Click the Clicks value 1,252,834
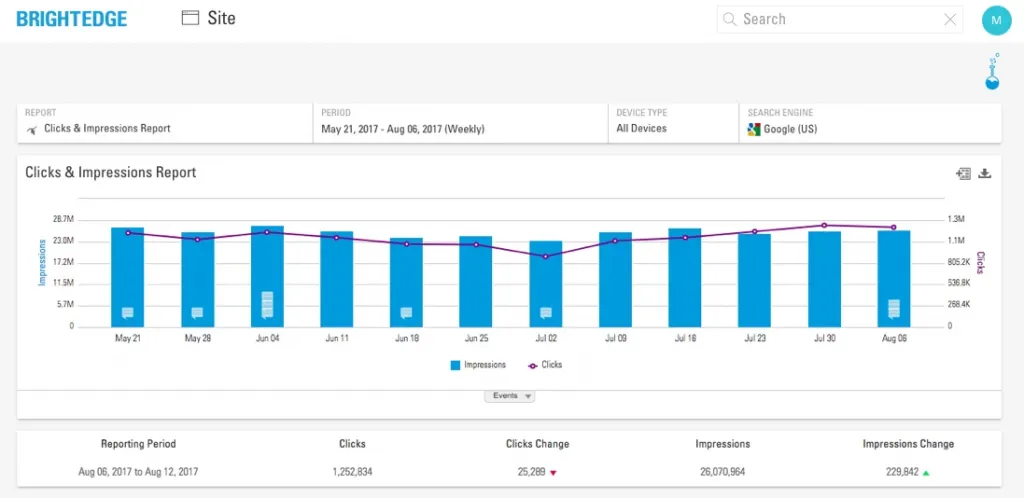Viewport: 1024px width, 498px height. pyautogui.click(x=352, y=472)
